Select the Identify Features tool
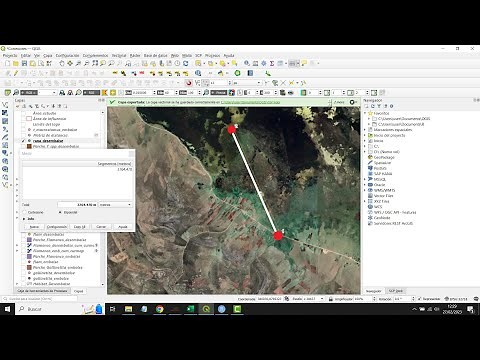Image resolution: width=480 pixels, height=360 pixels. 247,63
